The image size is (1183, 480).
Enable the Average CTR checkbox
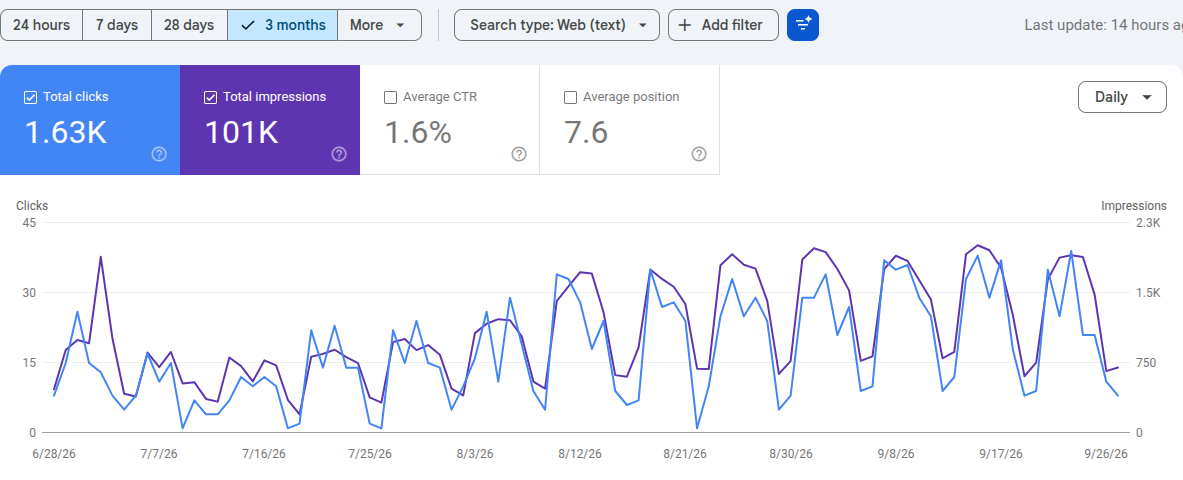(390, 97)
